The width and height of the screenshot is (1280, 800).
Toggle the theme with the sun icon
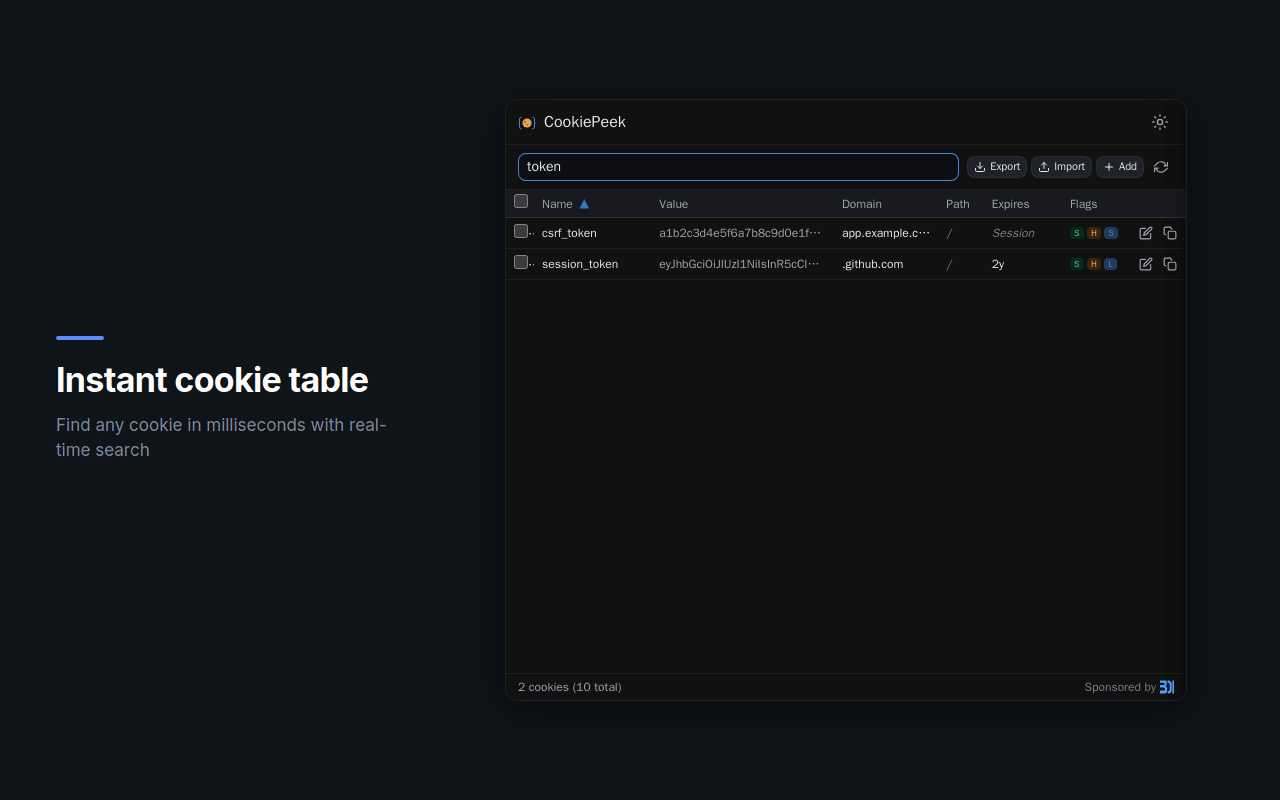(1159, 122)
